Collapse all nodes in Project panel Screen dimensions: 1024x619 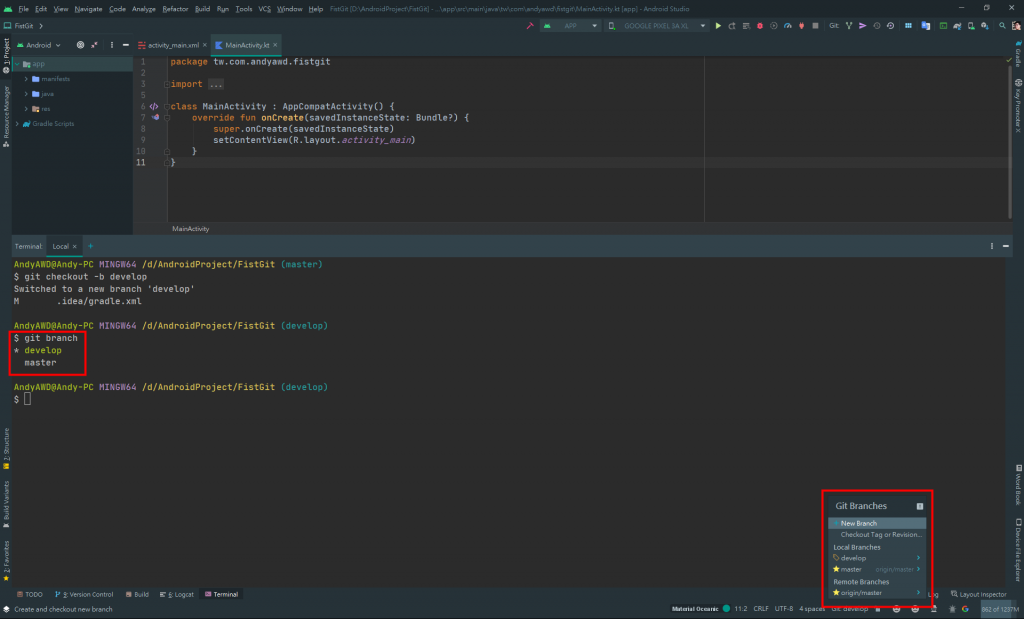[x=95, y=45]
